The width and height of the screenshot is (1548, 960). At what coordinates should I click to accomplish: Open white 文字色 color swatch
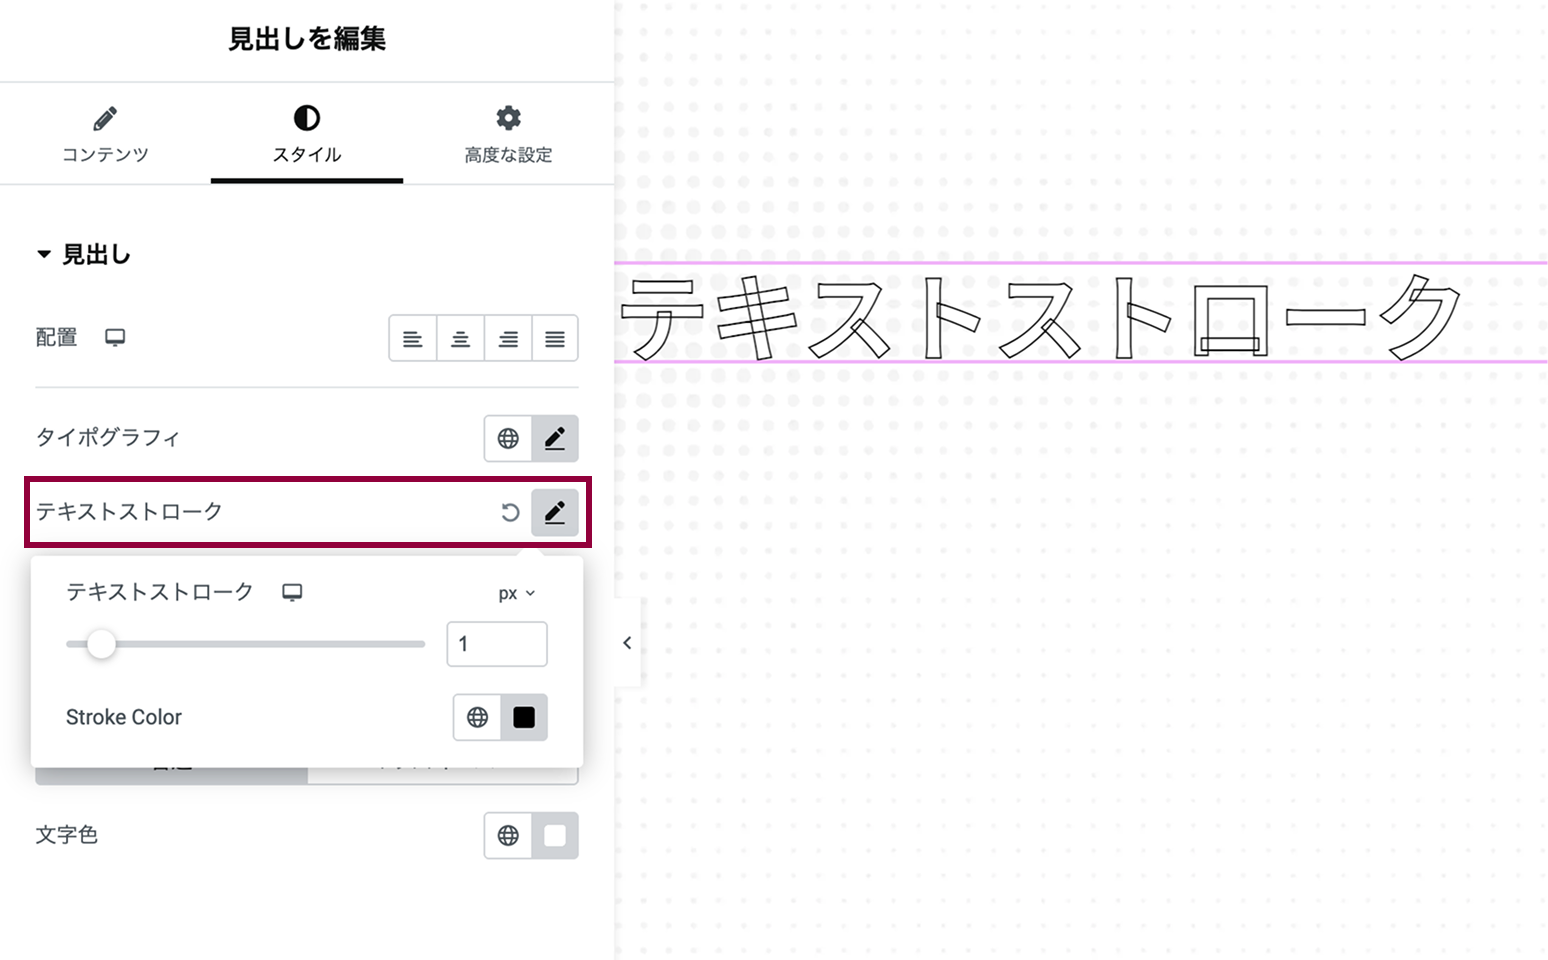(x=555, y=835)
